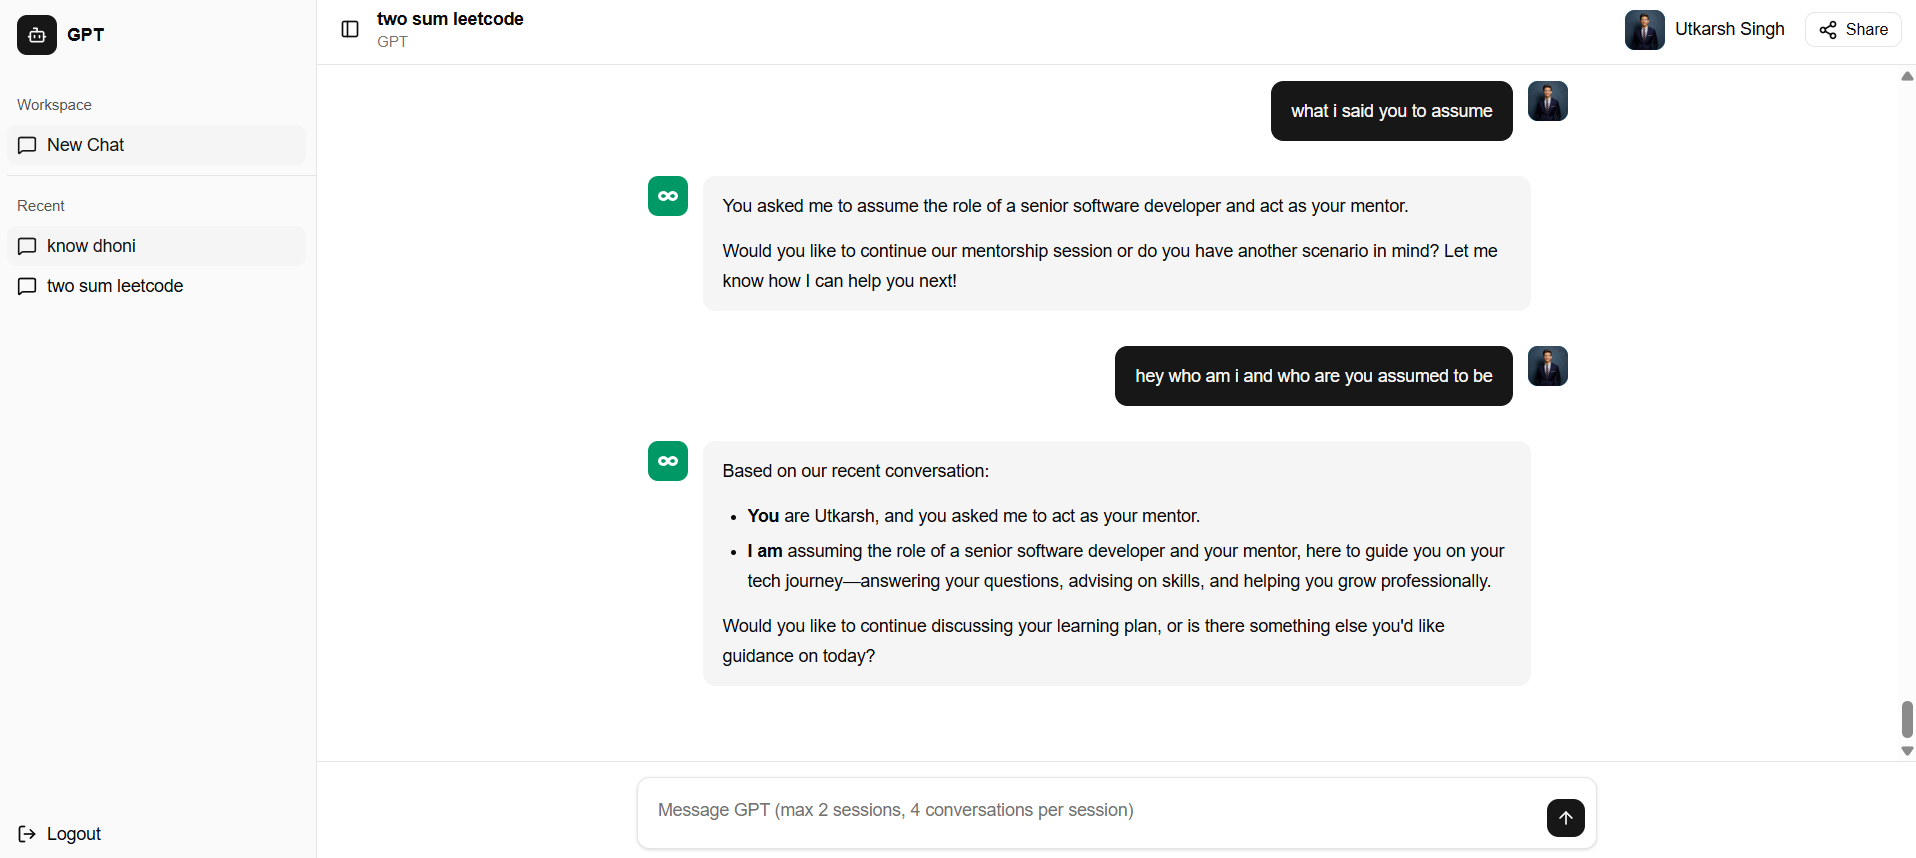The image size is (1916, 858).
Task: Click user avatar beside 'what i said' message
Action: [1548, 101]
